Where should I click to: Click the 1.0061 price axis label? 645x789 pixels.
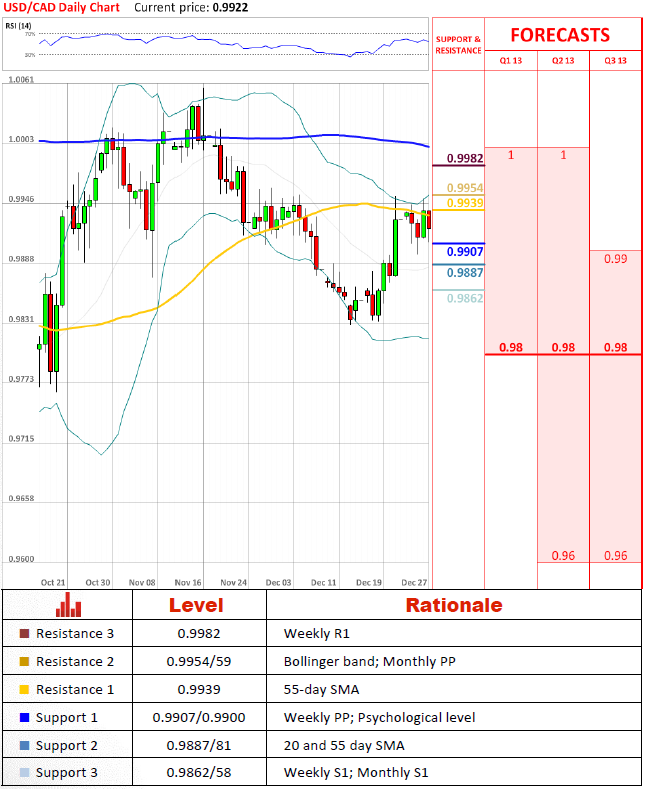21,80
